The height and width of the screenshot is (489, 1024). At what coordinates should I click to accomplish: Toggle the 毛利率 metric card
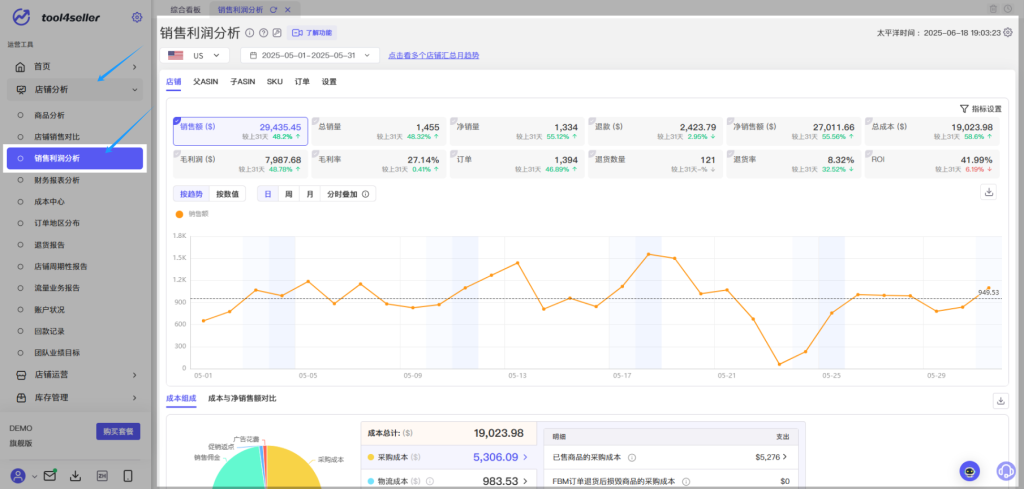379,165
